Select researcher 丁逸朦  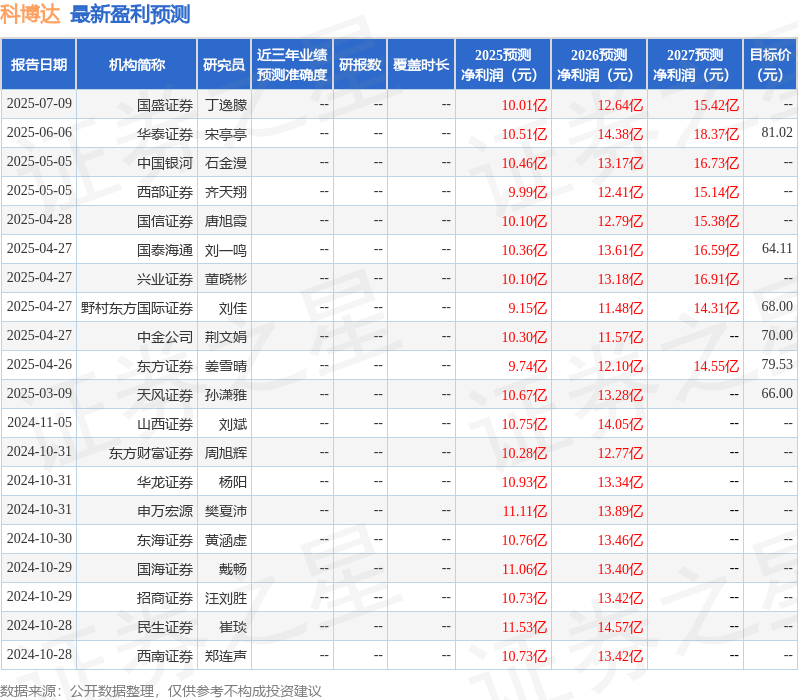[x=226, y=105]
